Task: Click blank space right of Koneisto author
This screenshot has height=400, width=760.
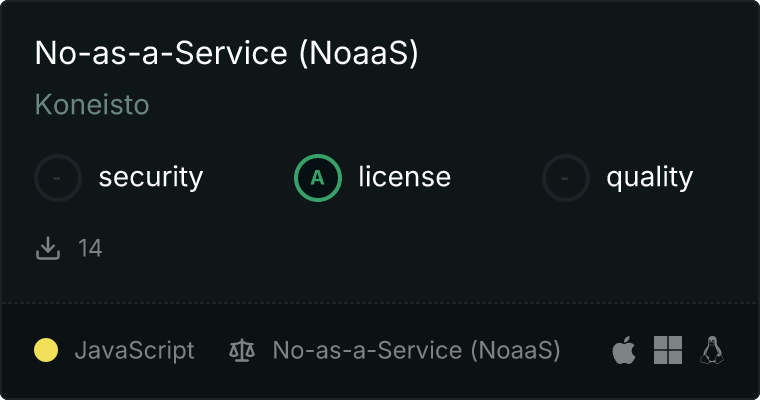Action: click(x=400, y=105)
